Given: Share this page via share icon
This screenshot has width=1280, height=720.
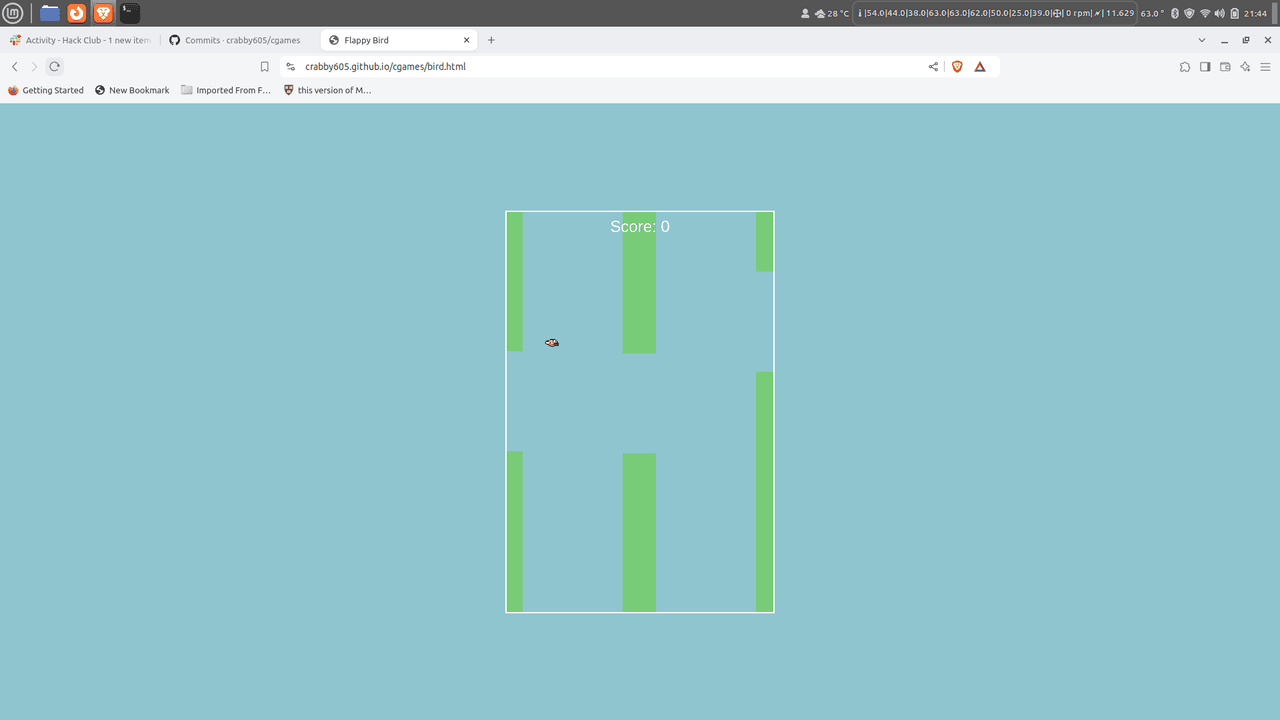Looking at the screenshot, I should coord(933,67).
